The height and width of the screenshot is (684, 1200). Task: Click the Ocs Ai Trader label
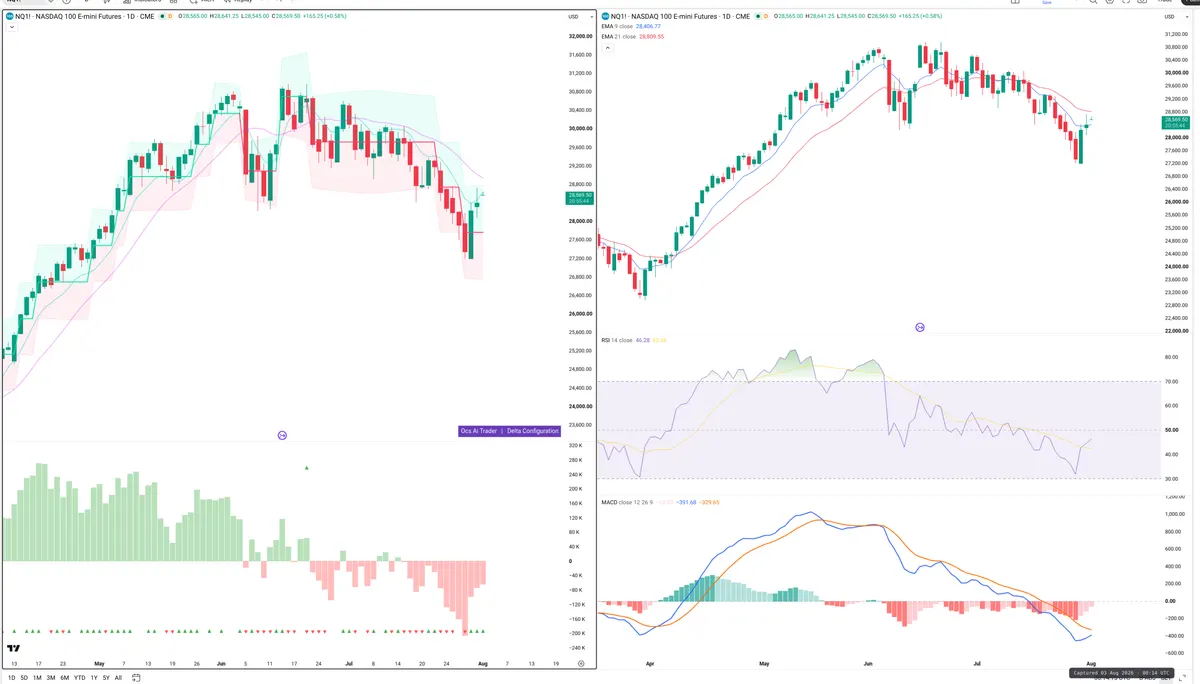(478, 431)
